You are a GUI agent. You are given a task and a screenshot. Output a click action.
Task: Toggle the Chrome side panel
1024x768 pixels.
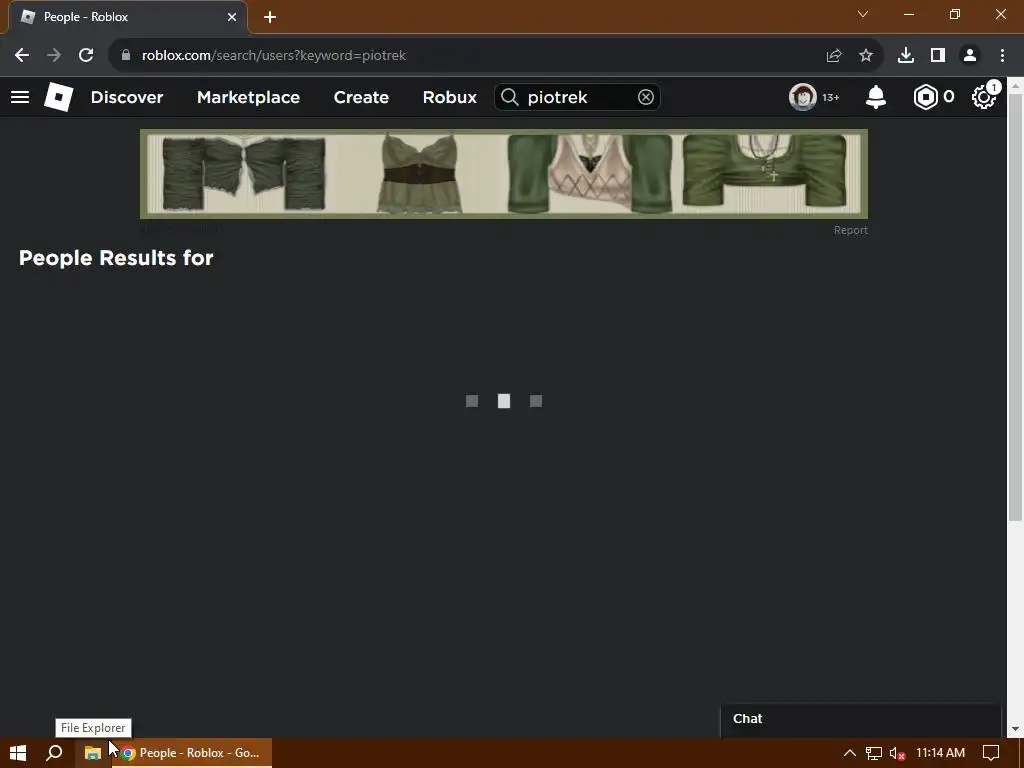coord(938,56)
